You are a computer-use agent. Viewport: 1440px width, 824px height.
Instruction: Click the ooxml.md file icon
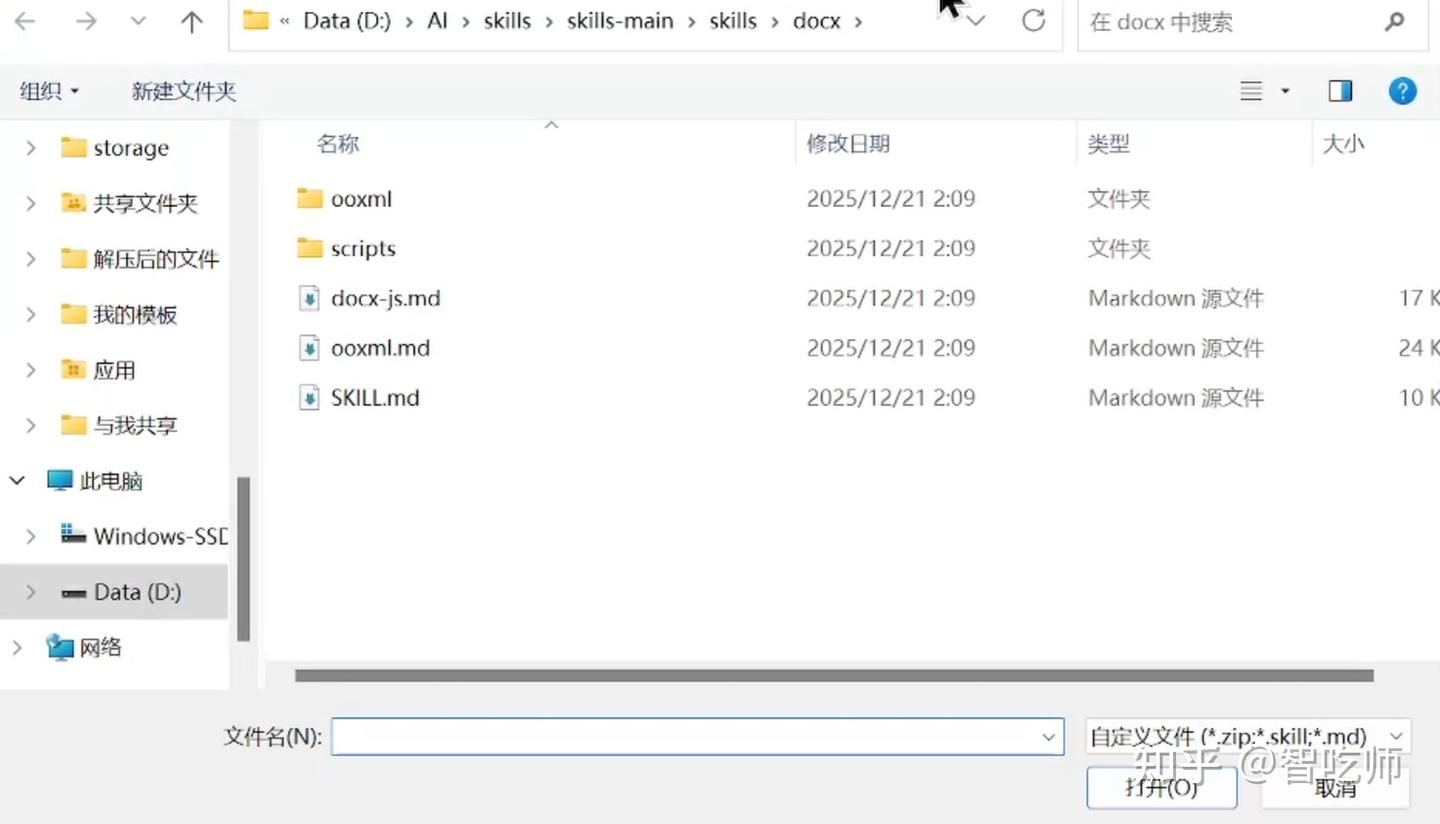(310, 348)
